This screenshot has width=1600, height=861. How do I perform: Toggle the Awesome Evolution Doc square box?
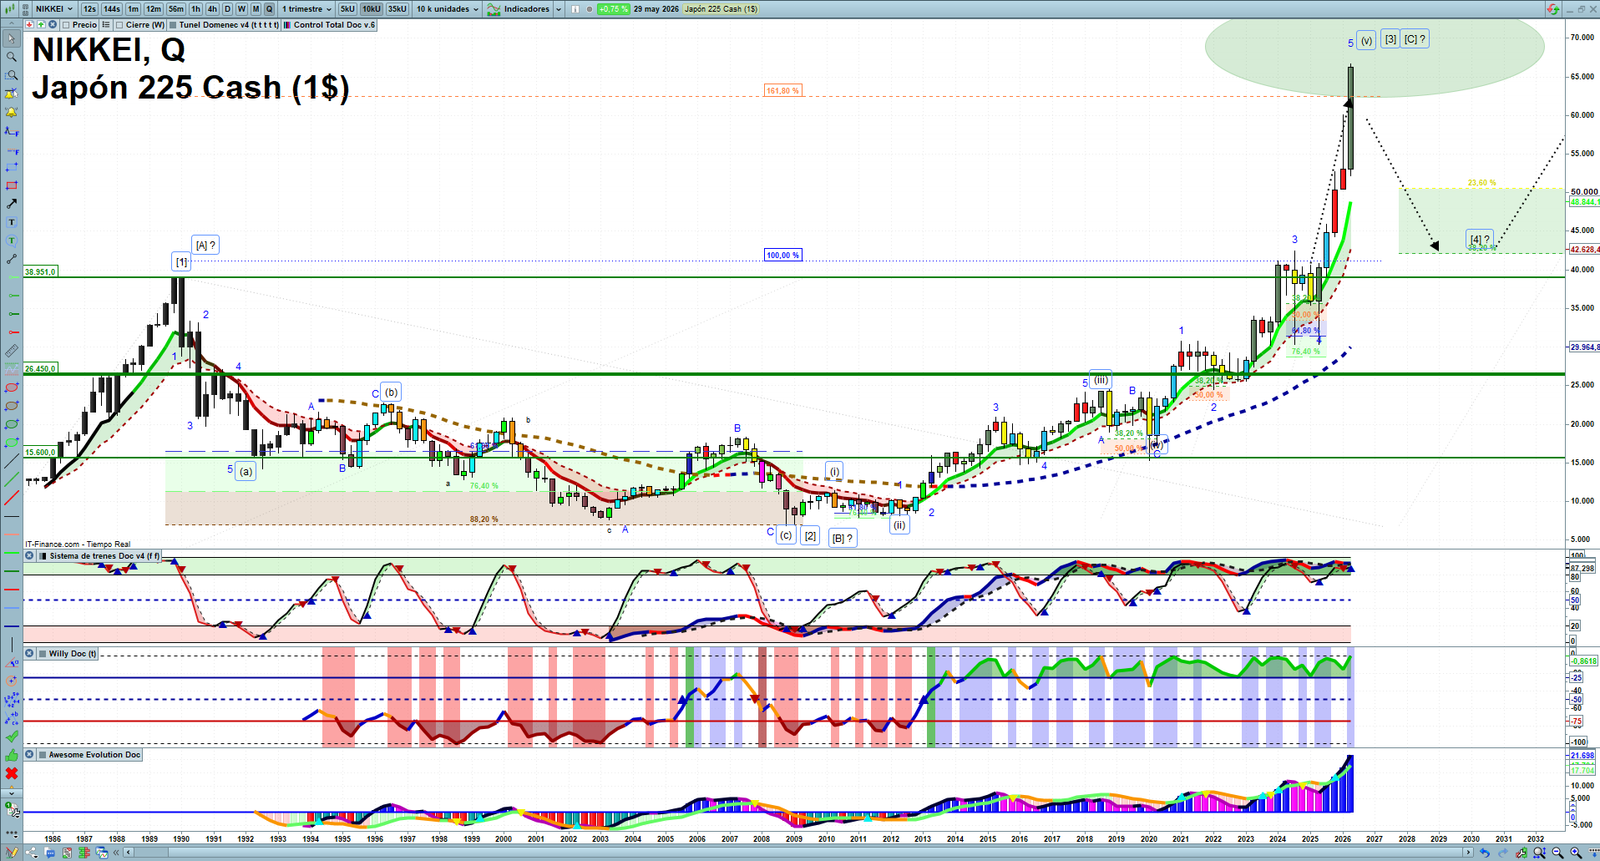(42, 755)
